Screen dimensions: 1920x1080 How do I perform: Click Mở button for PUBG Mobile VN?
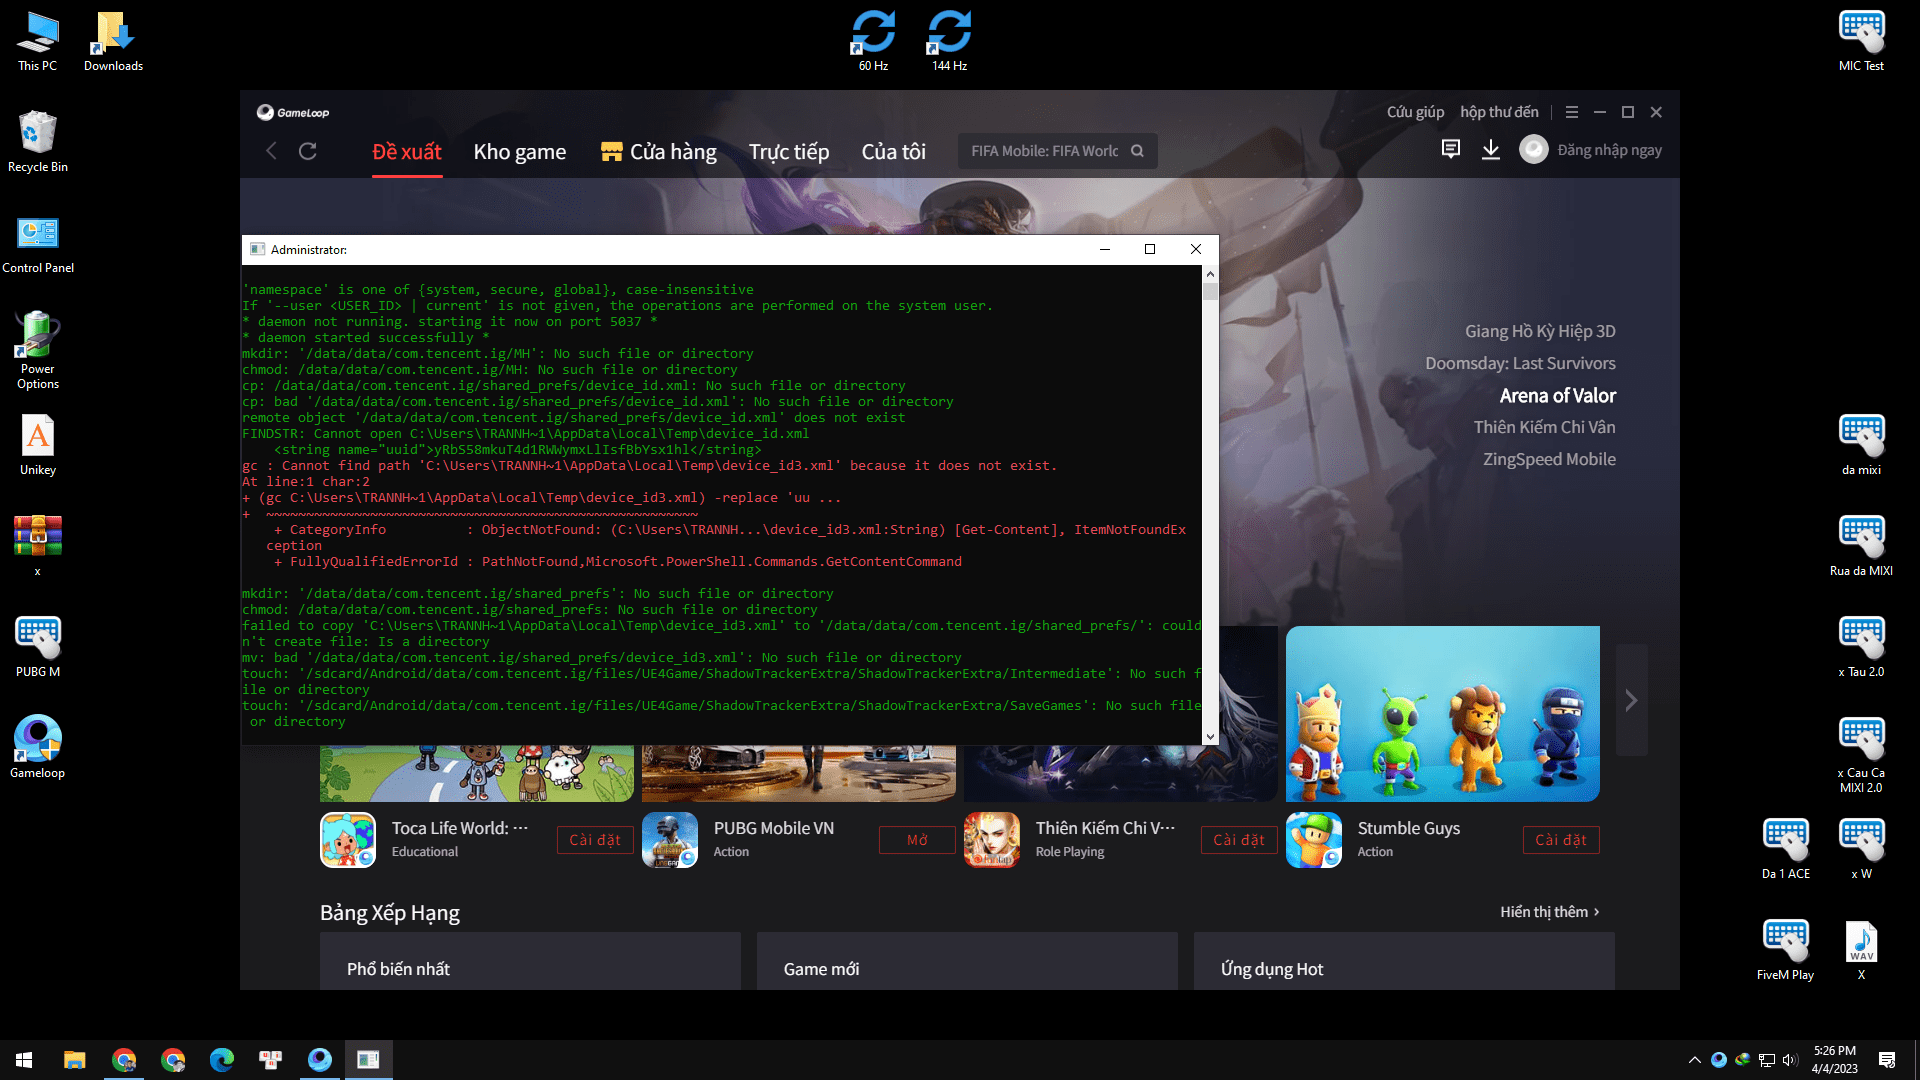click(917, 840)
